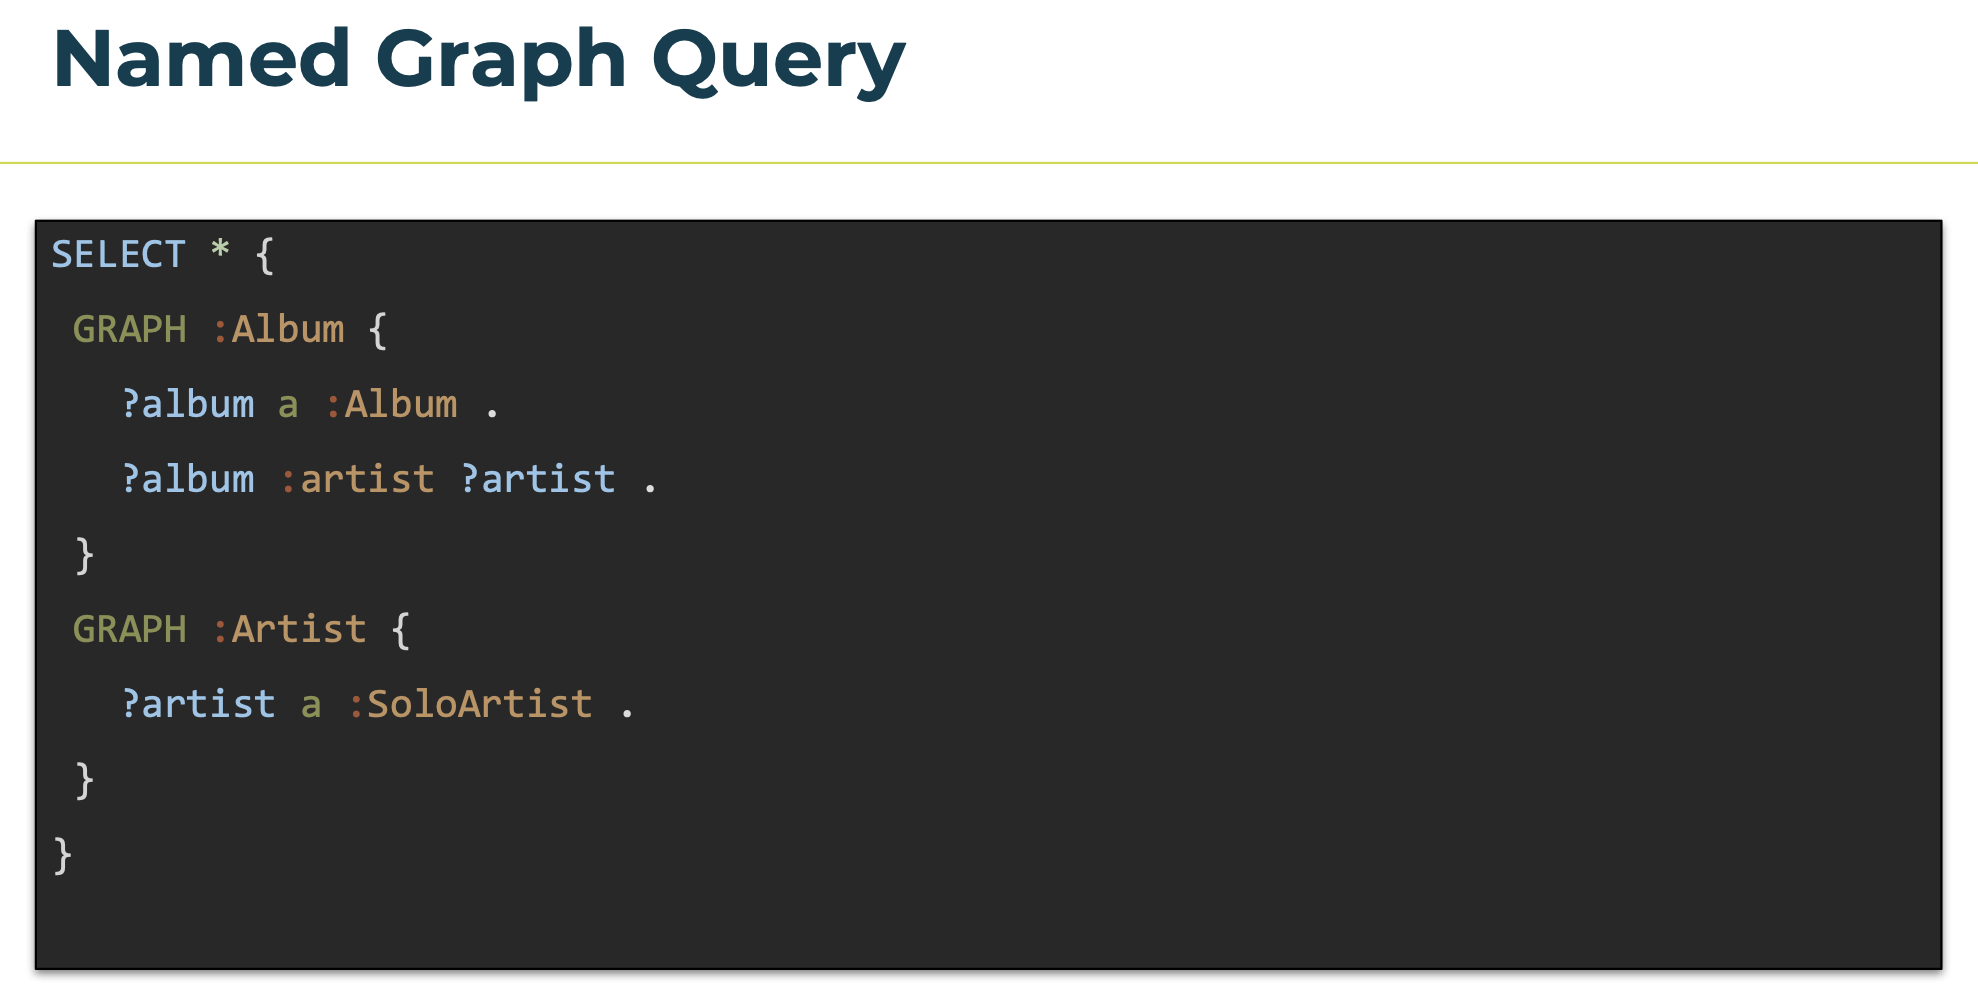This screenshot has width=1978, height=1004.
Task: Click the opening brace after ':Artist'
Action: click(401, 630)
